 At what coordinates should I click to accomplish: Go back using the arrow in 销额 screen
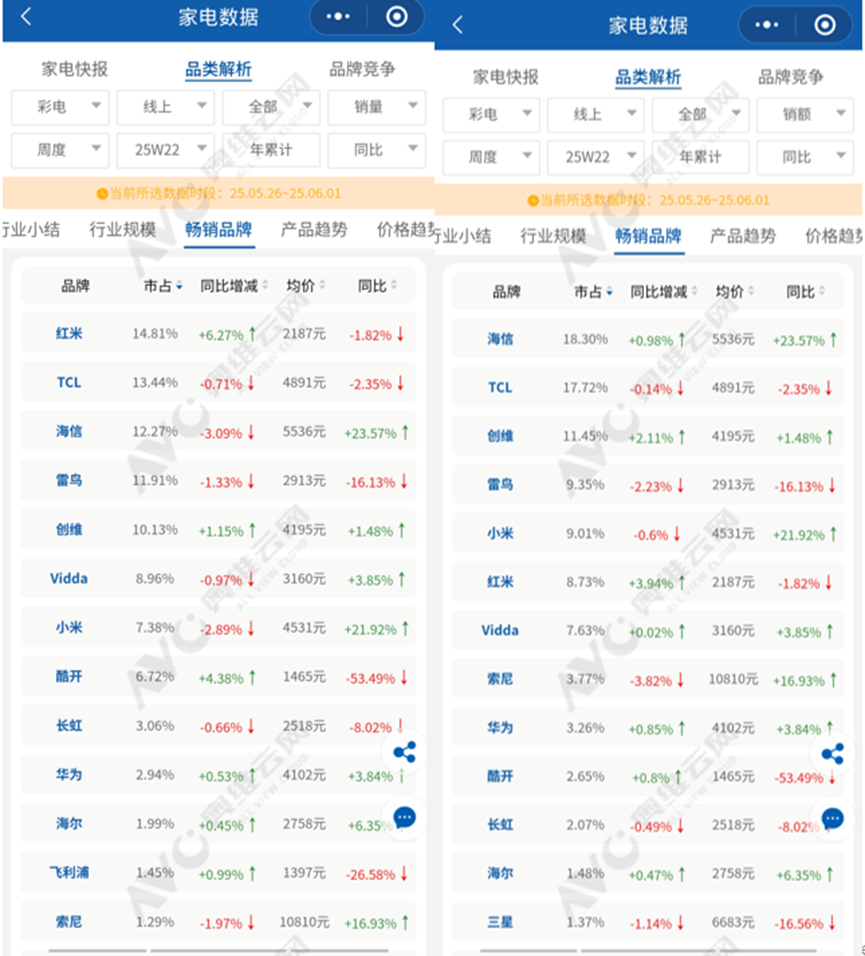coord(458,24)
